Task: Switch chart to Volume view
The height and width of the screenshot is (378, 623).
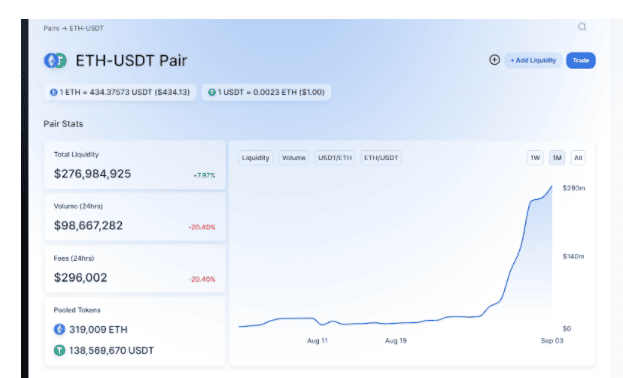Action: [x=294, y=158]
